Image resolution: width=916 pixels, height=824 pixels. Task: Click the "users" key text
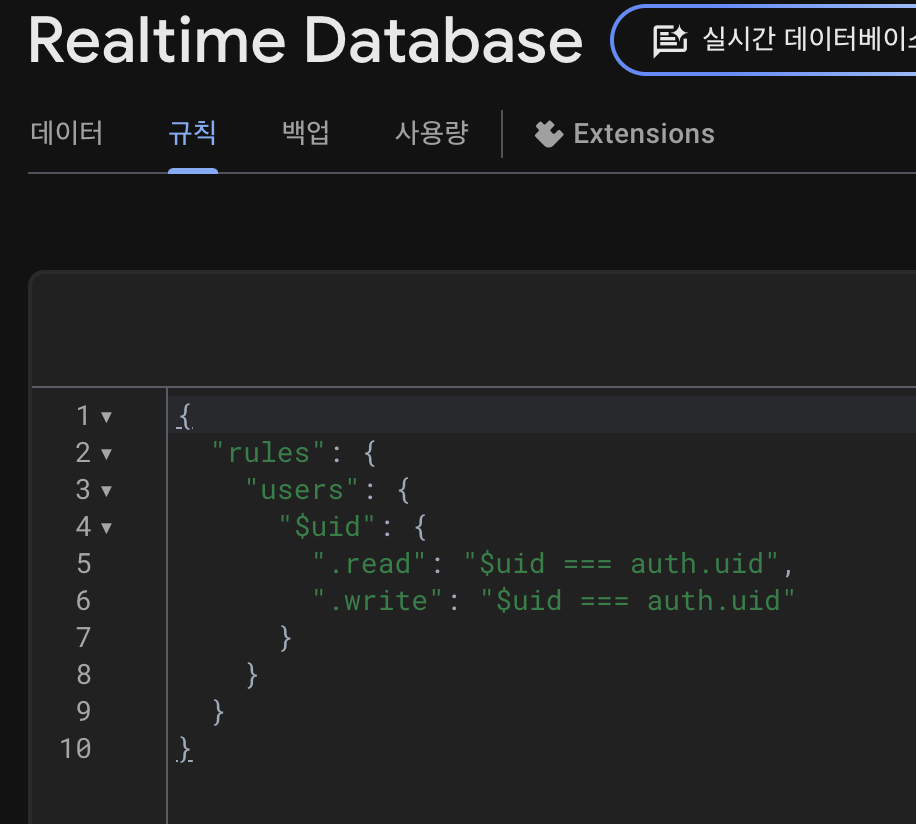click(x=301, y=490)
